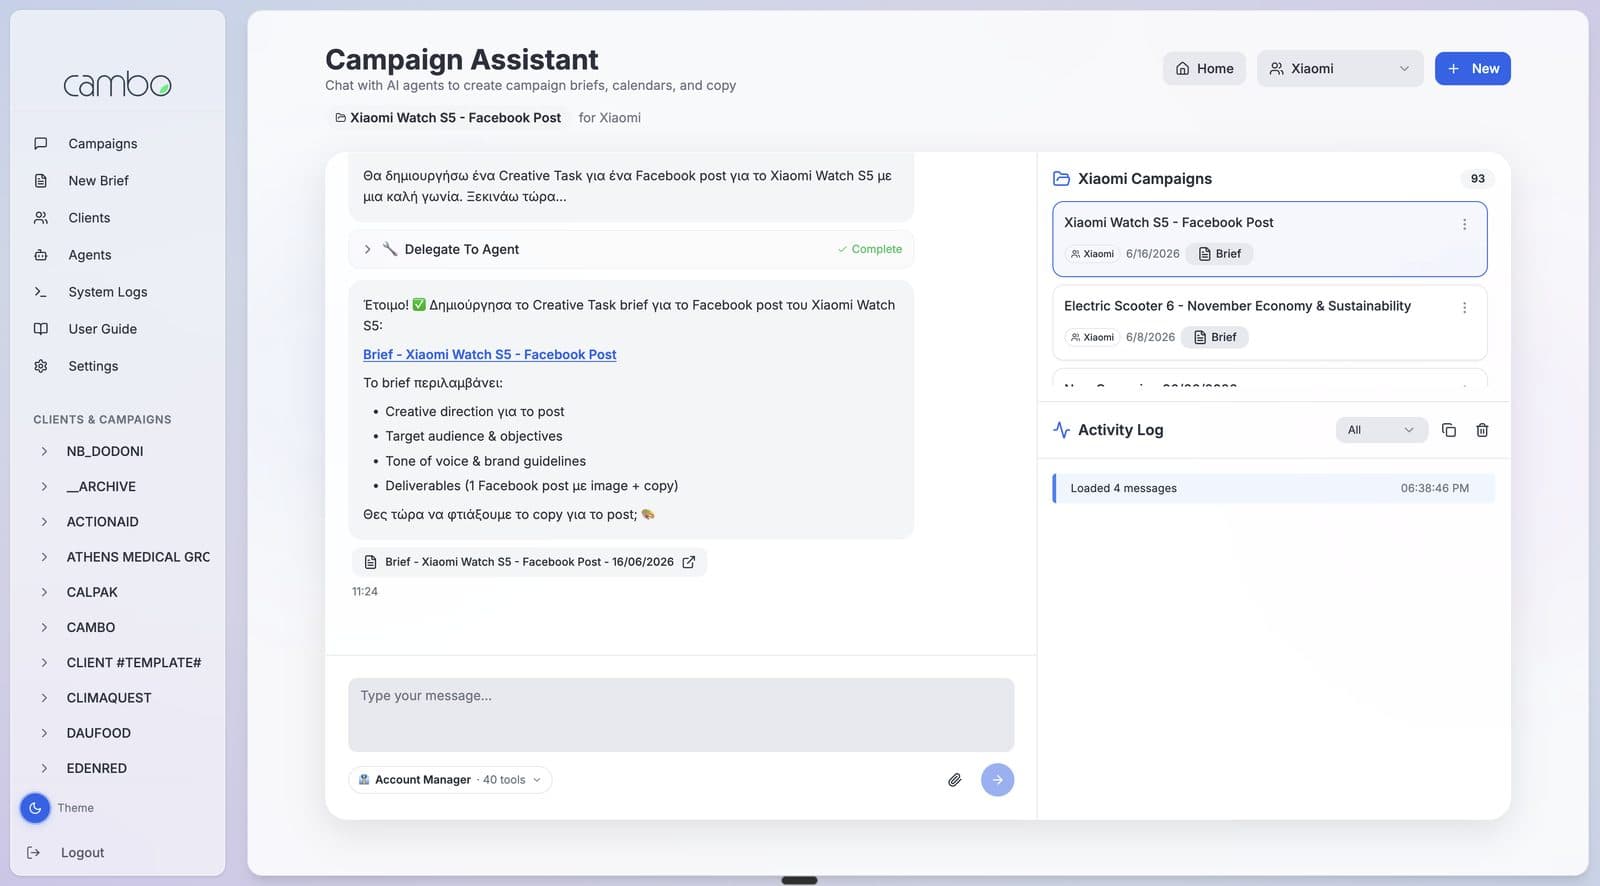
Task: Expand the CLIENT #TEMPLATE# chevron
Action: click(x=44, y=663)
